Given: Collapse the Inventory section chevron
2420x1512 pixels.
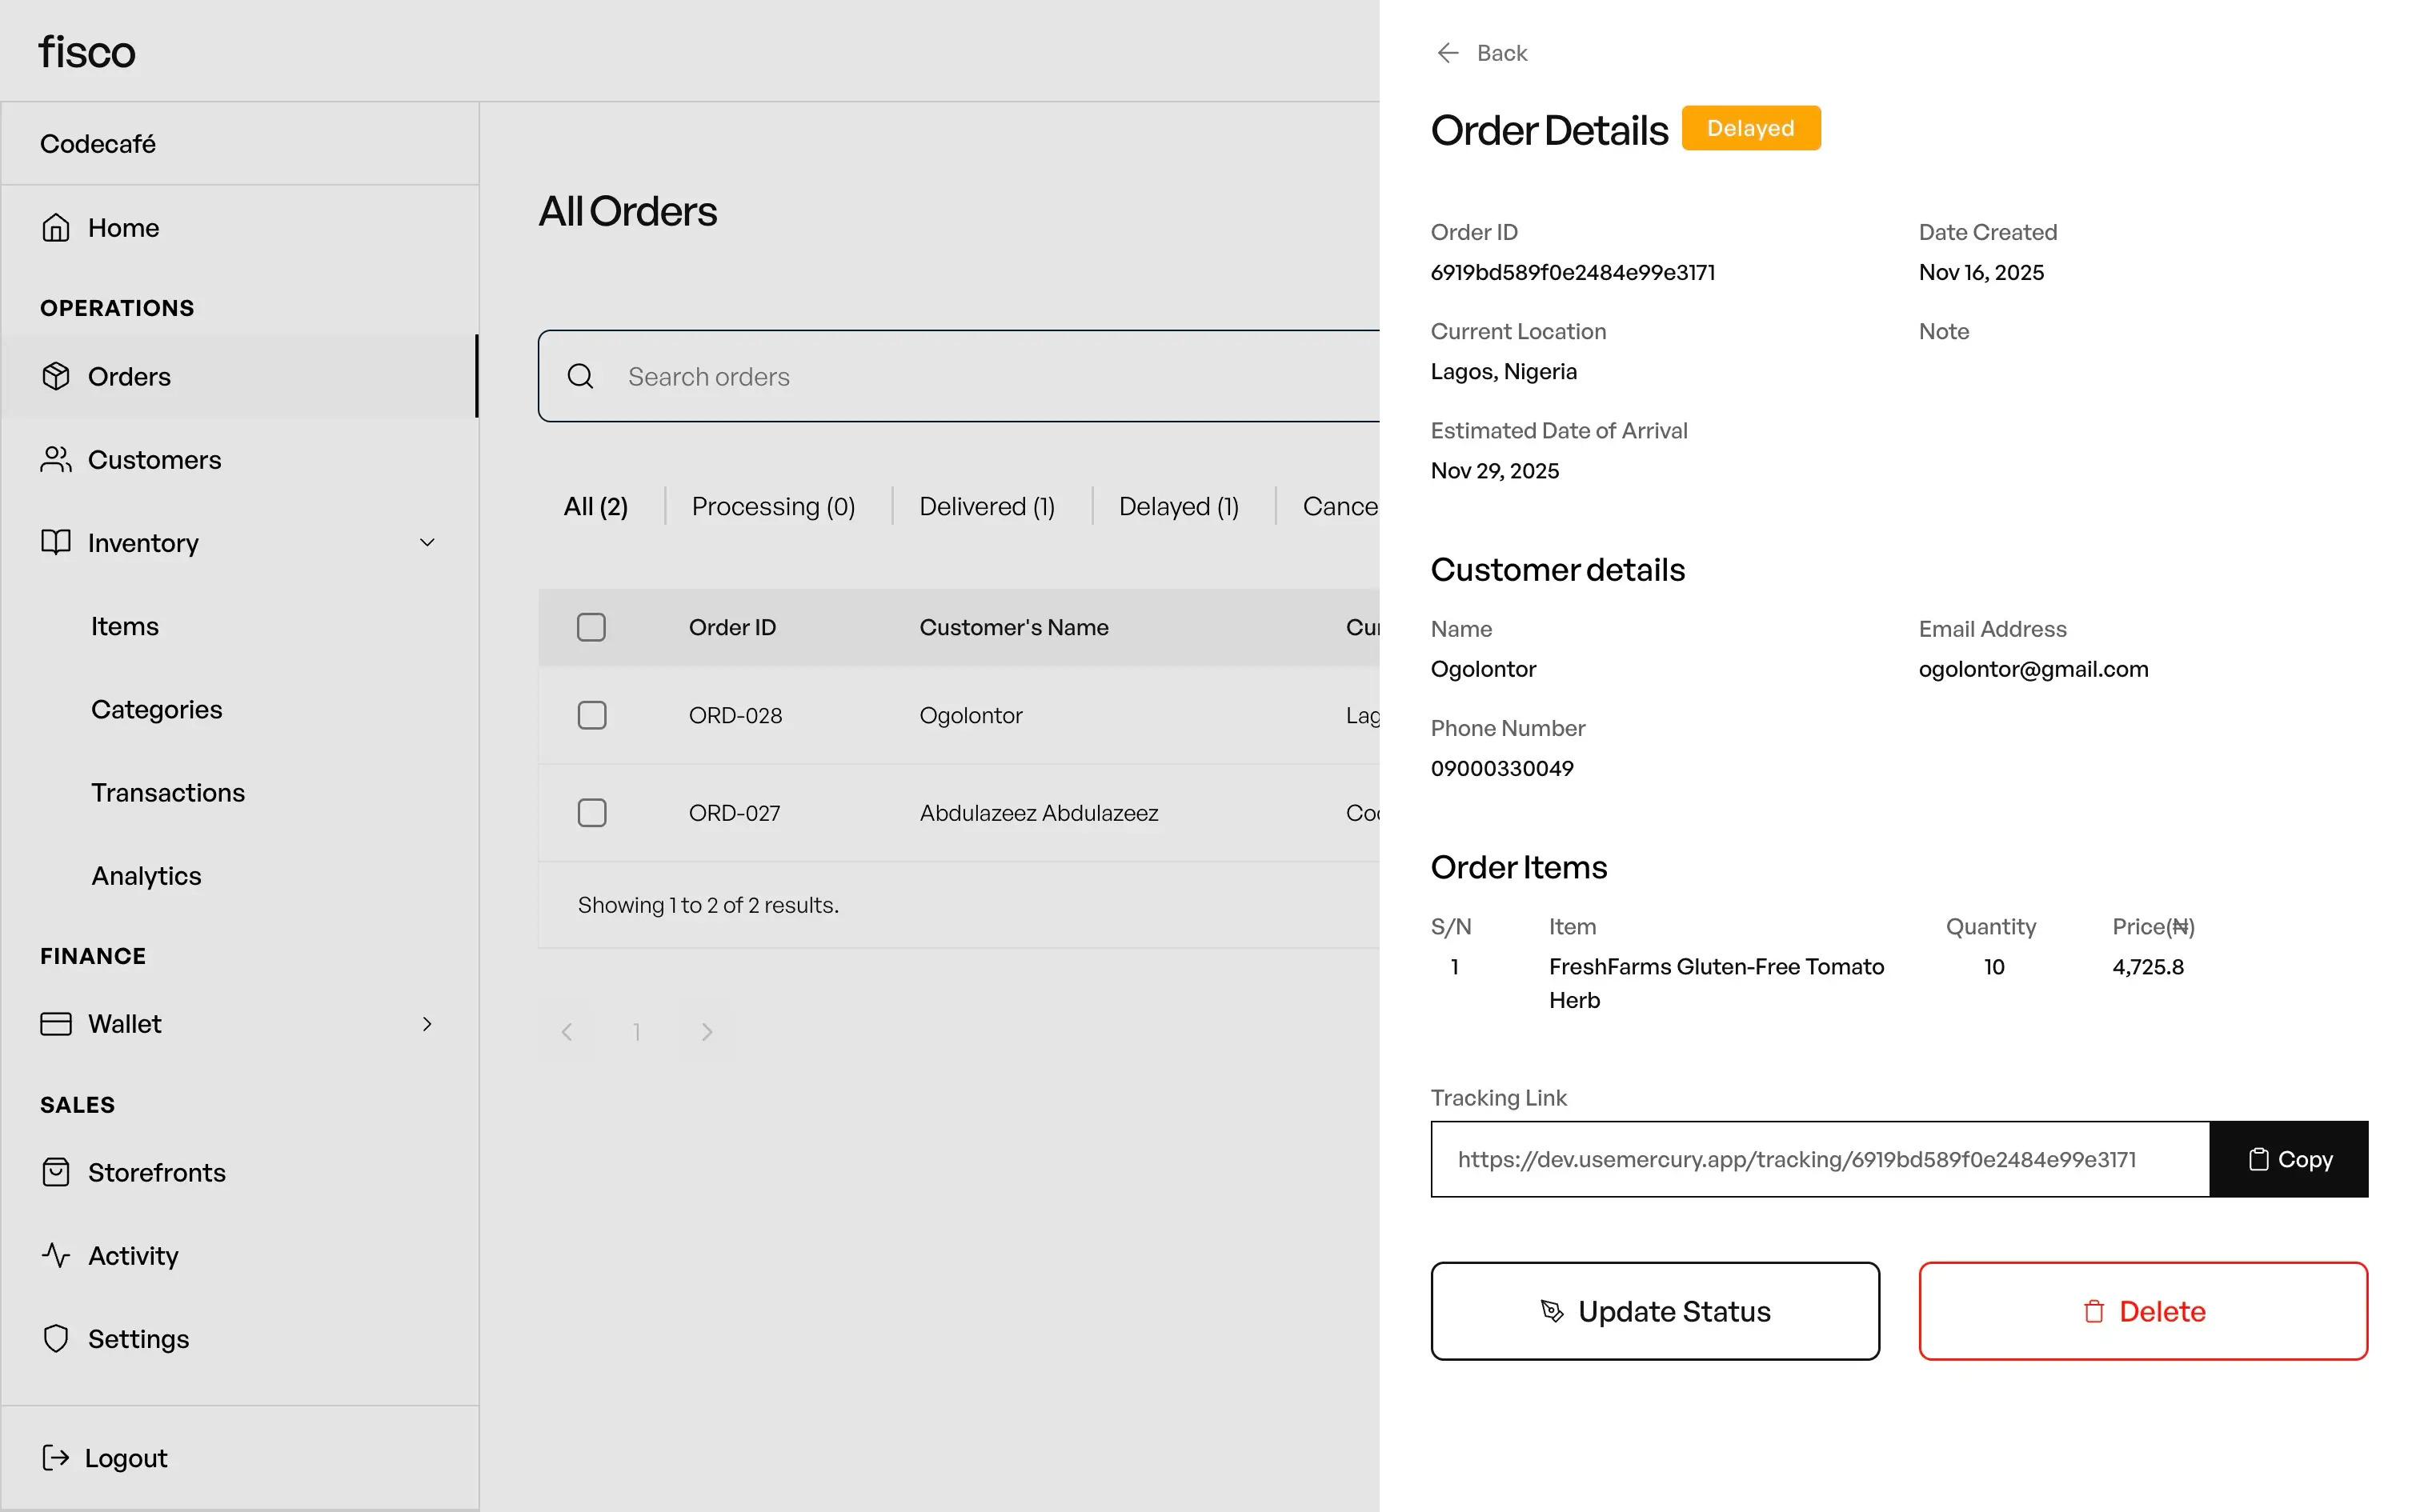Looking at the screenshot, I should [x=427, y=542].
